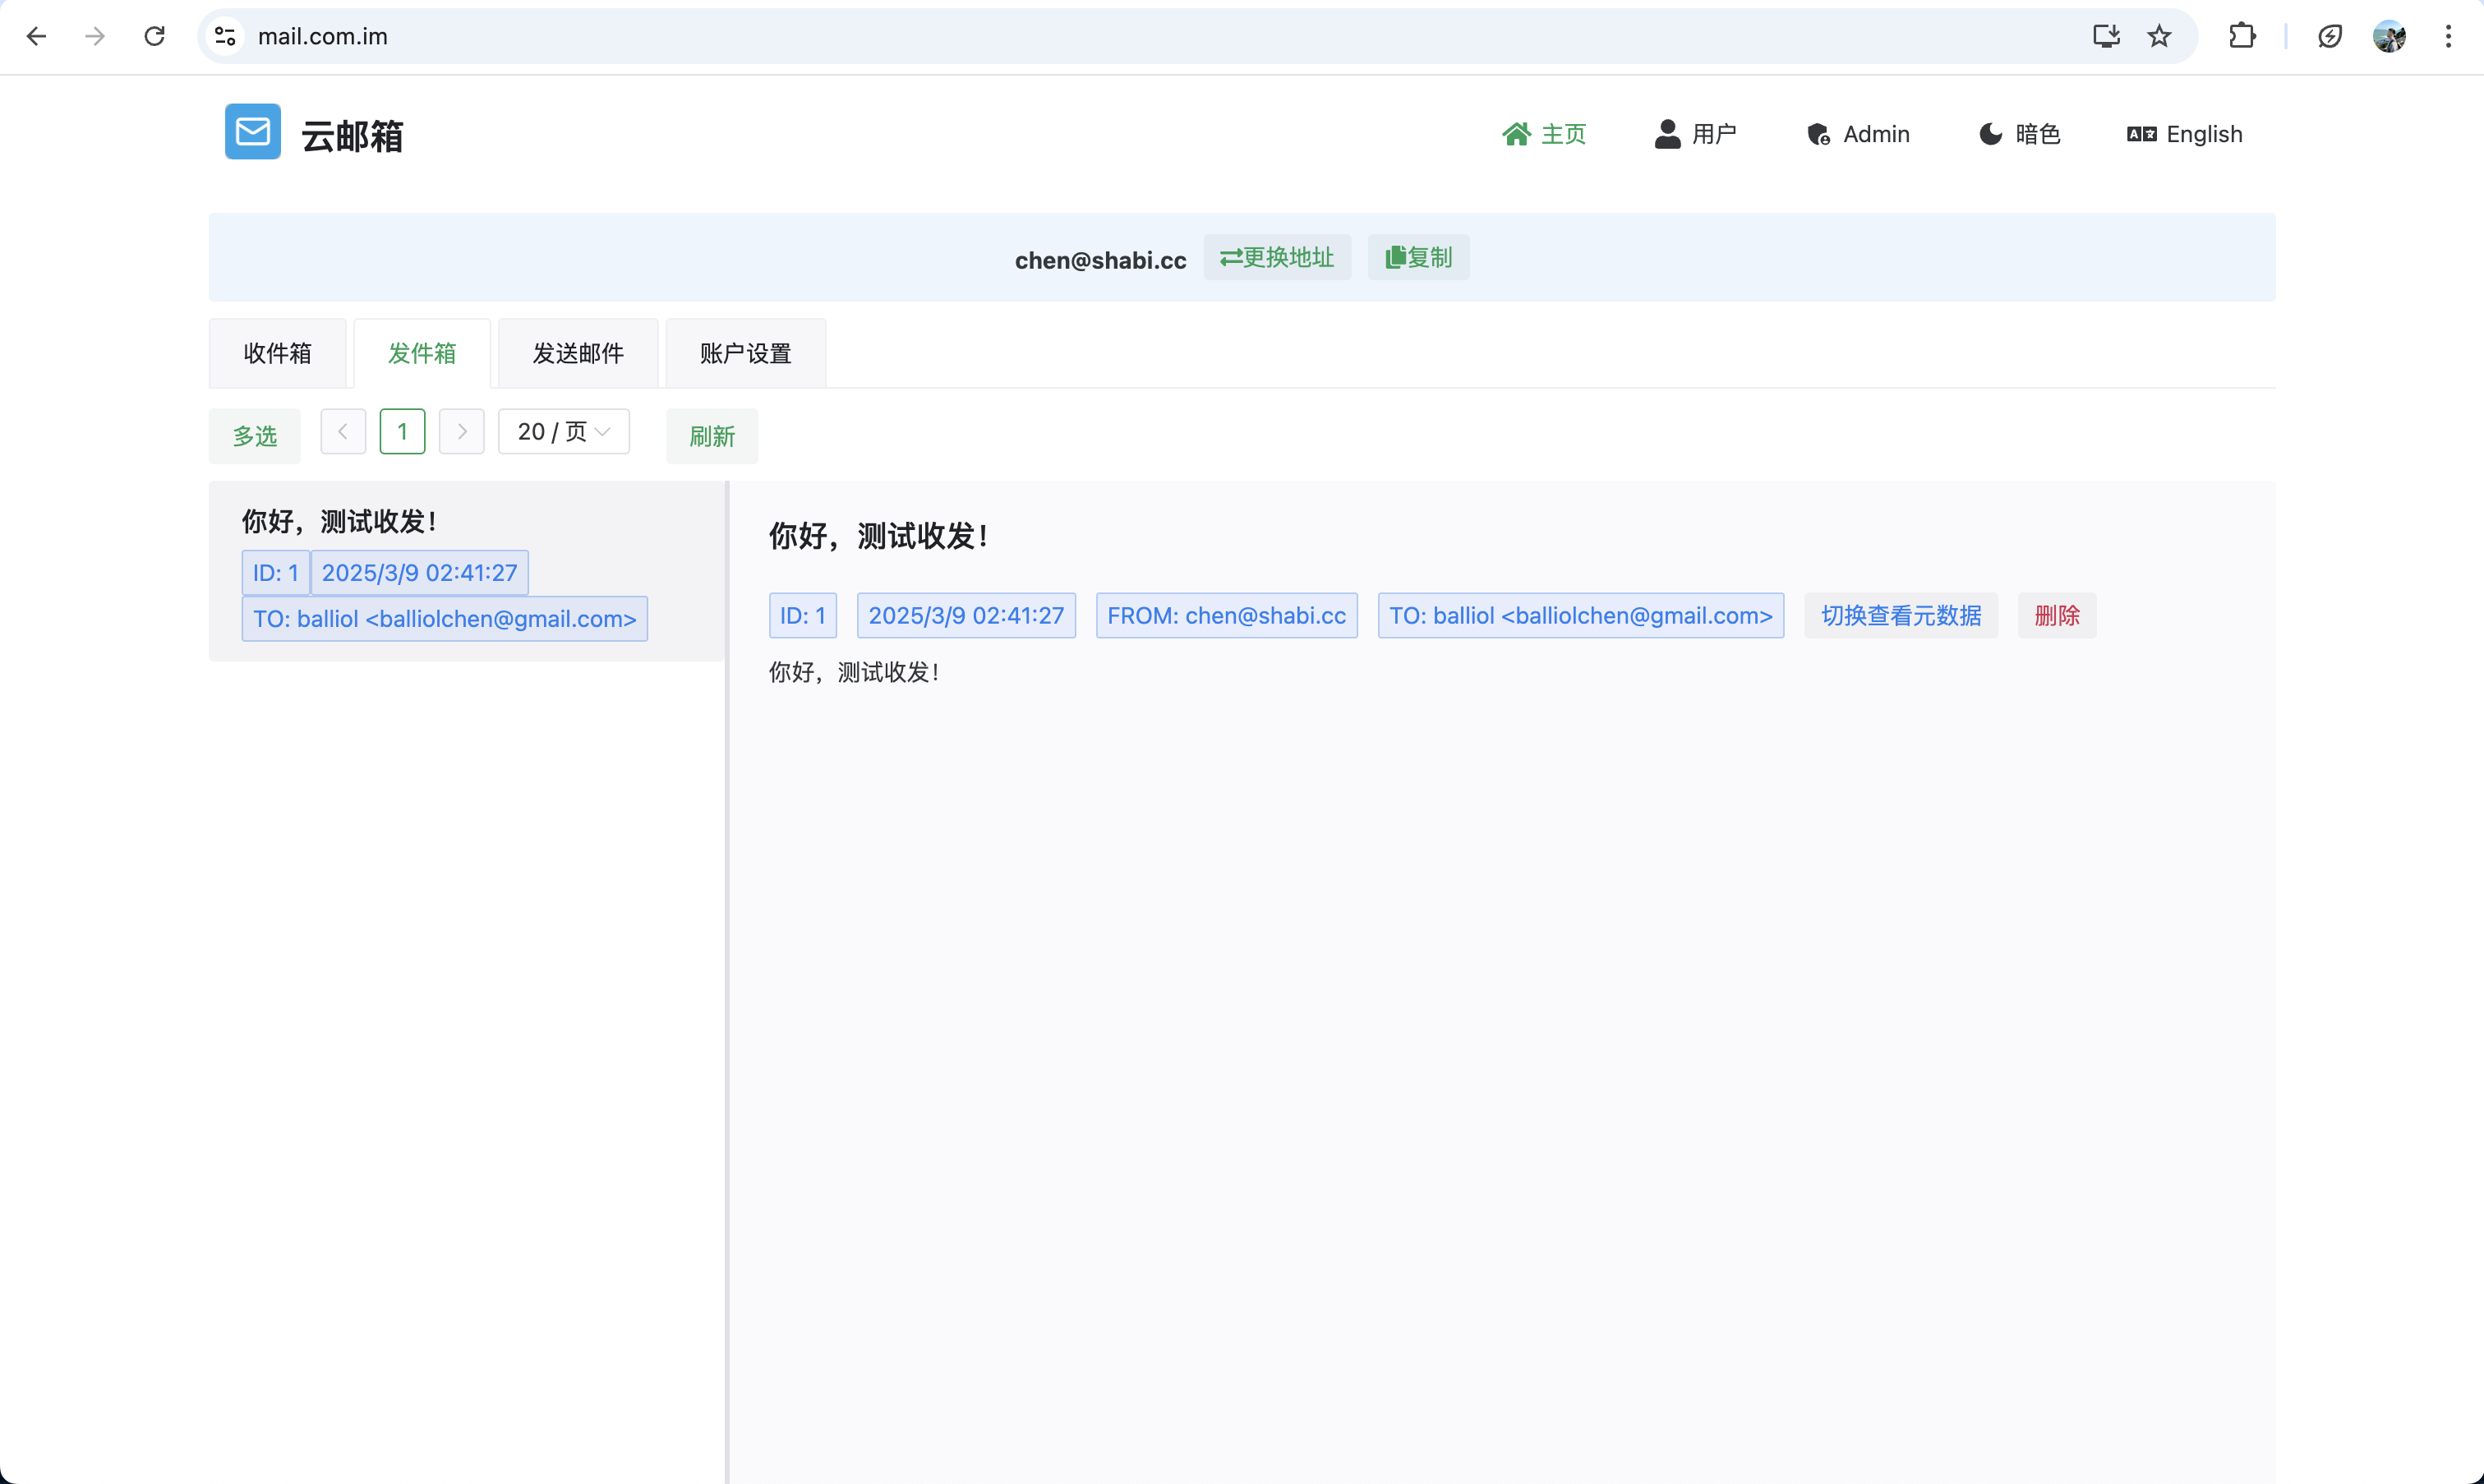Open the 用户 user page icon
2484x1484 pixels.
[x=1667, y=134]
